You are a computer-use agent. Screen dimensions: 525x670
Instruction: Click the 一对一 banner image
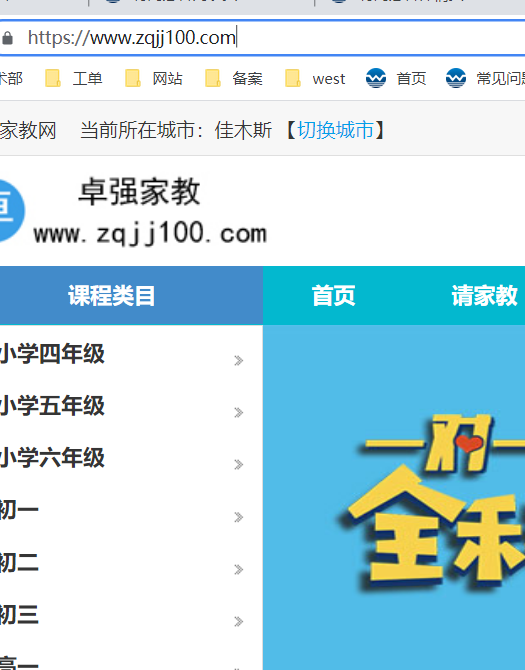tap(394, 497)
